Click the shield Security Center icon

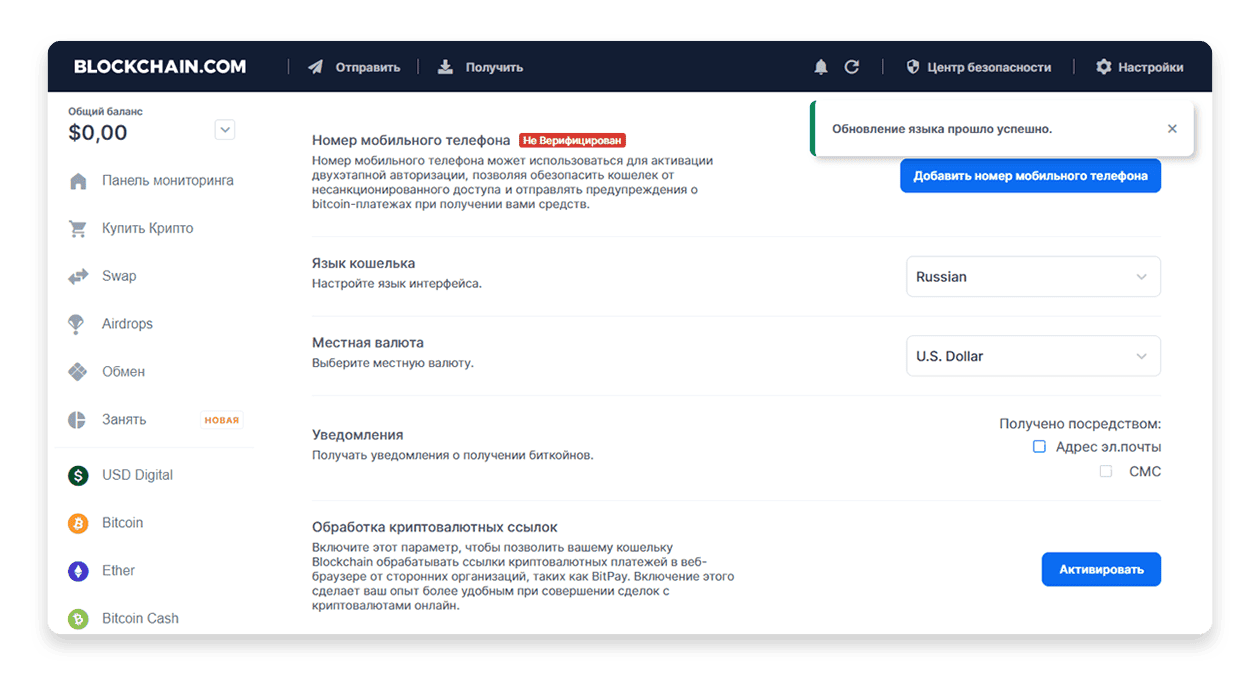913,67
